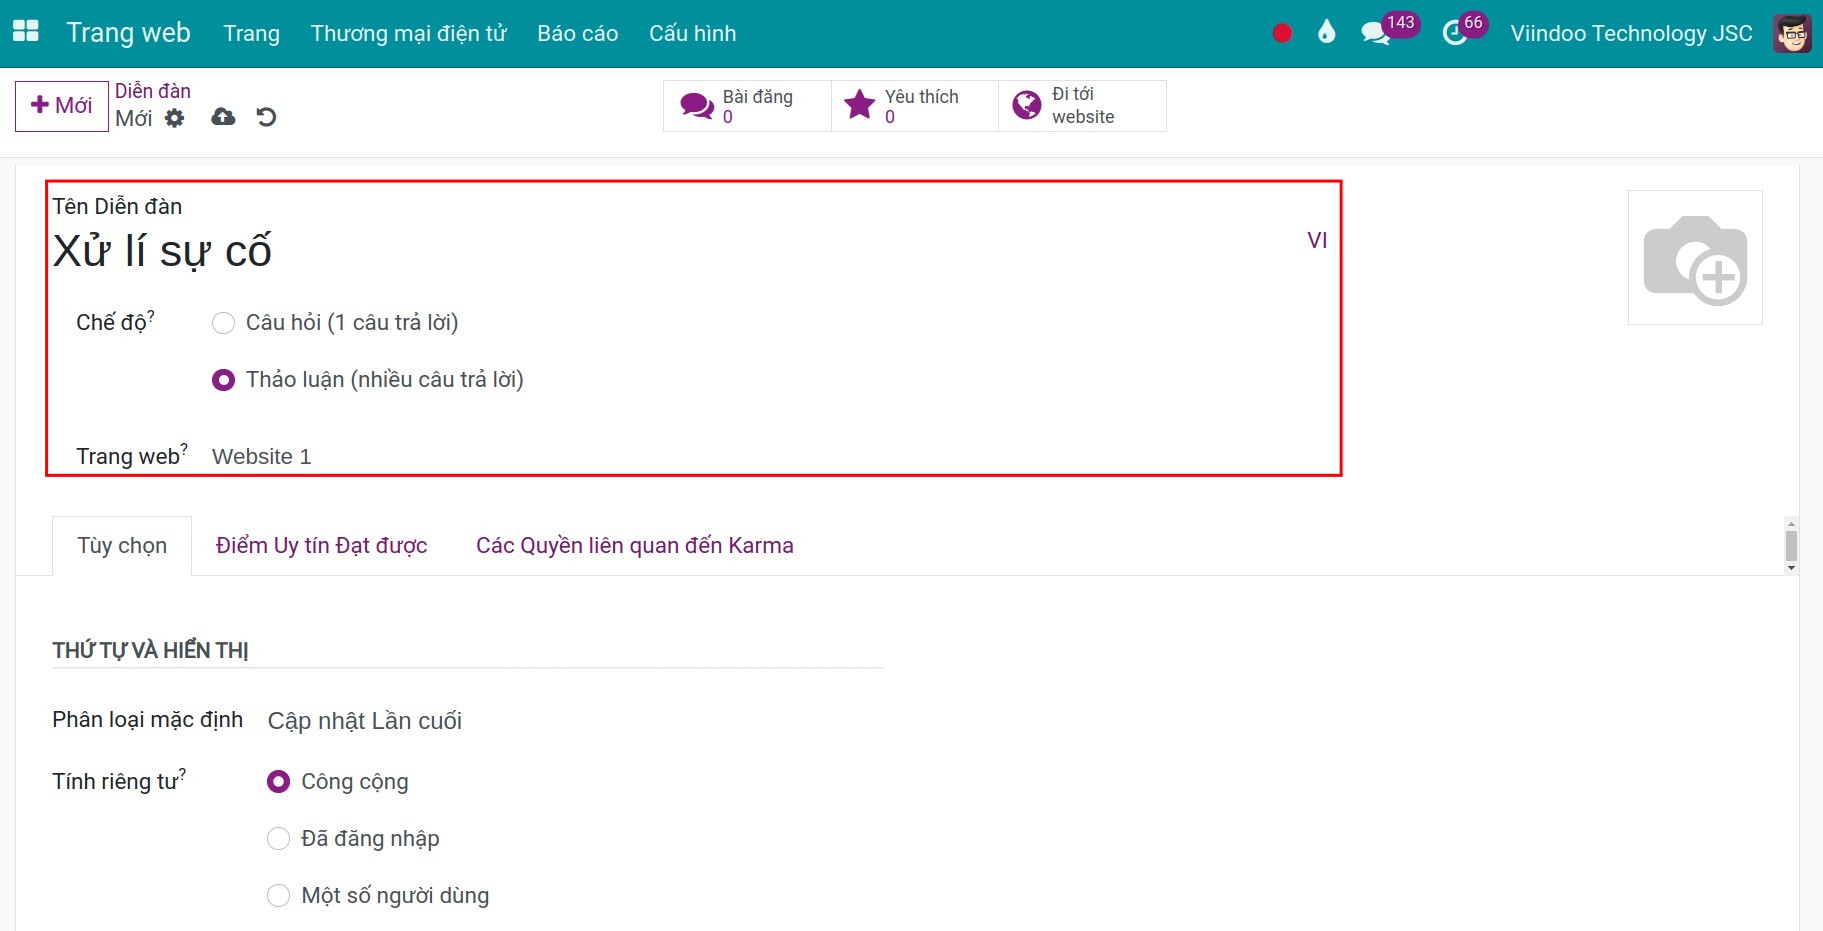Screen dimensions: 1823x931
Task: Click the Yêu thích star stat button
Action: pos(915,106)
